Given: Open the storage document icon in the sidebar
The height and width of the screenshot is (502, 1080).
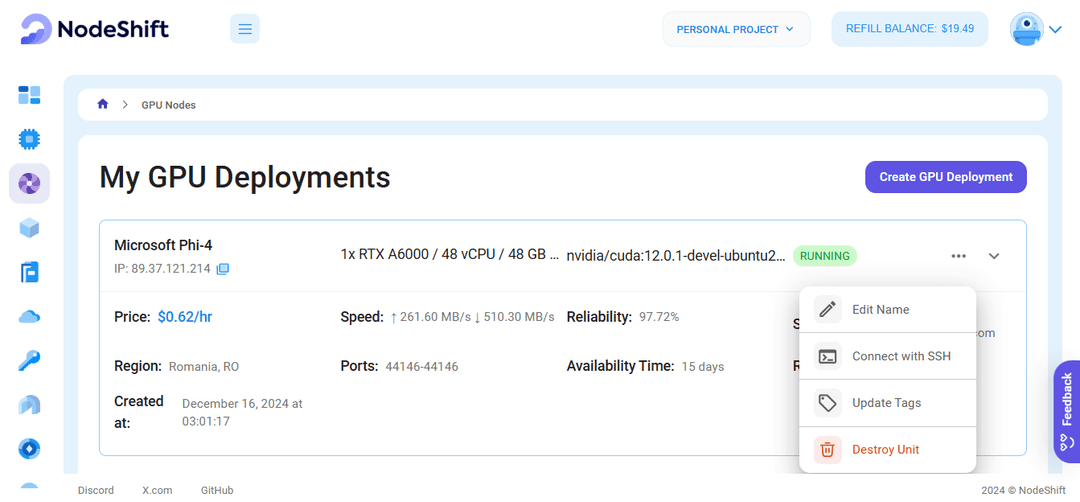Looking at the screenshot, I should pos(29,272).
